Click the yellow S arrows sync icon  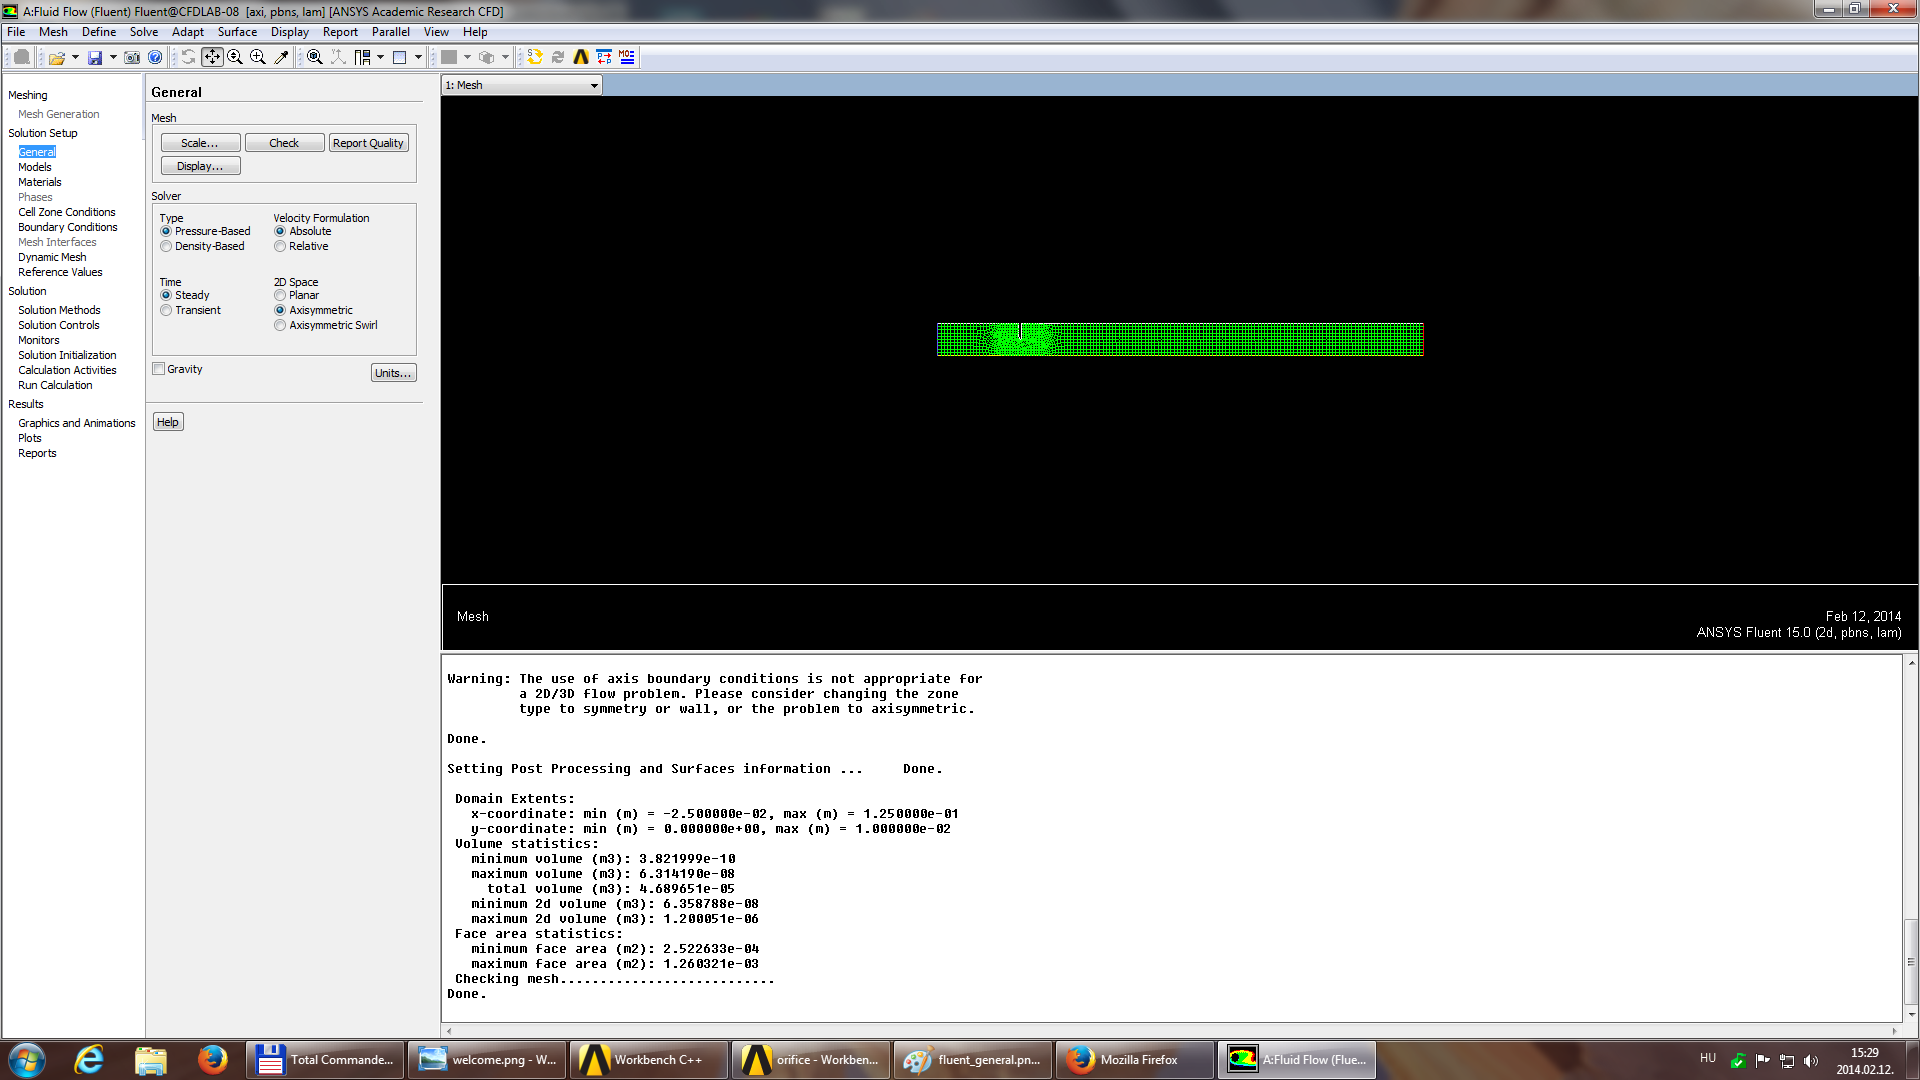click(x=535, y=57)
